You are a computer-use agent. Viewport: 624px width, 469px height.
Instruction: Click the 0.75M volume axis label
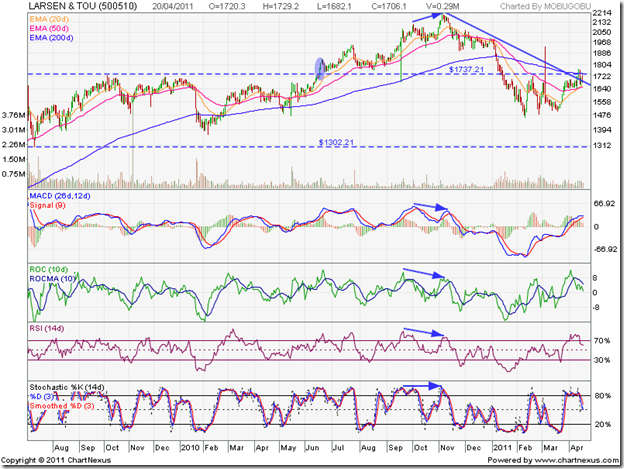(x=14, y=174)
